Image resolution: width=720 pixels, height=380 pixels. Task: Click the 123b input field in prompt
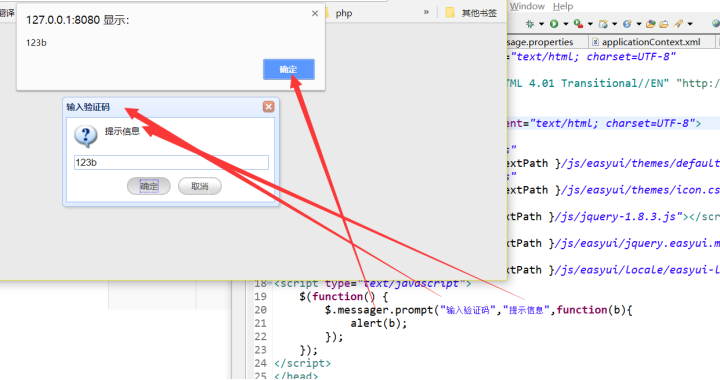coord(171,162)
